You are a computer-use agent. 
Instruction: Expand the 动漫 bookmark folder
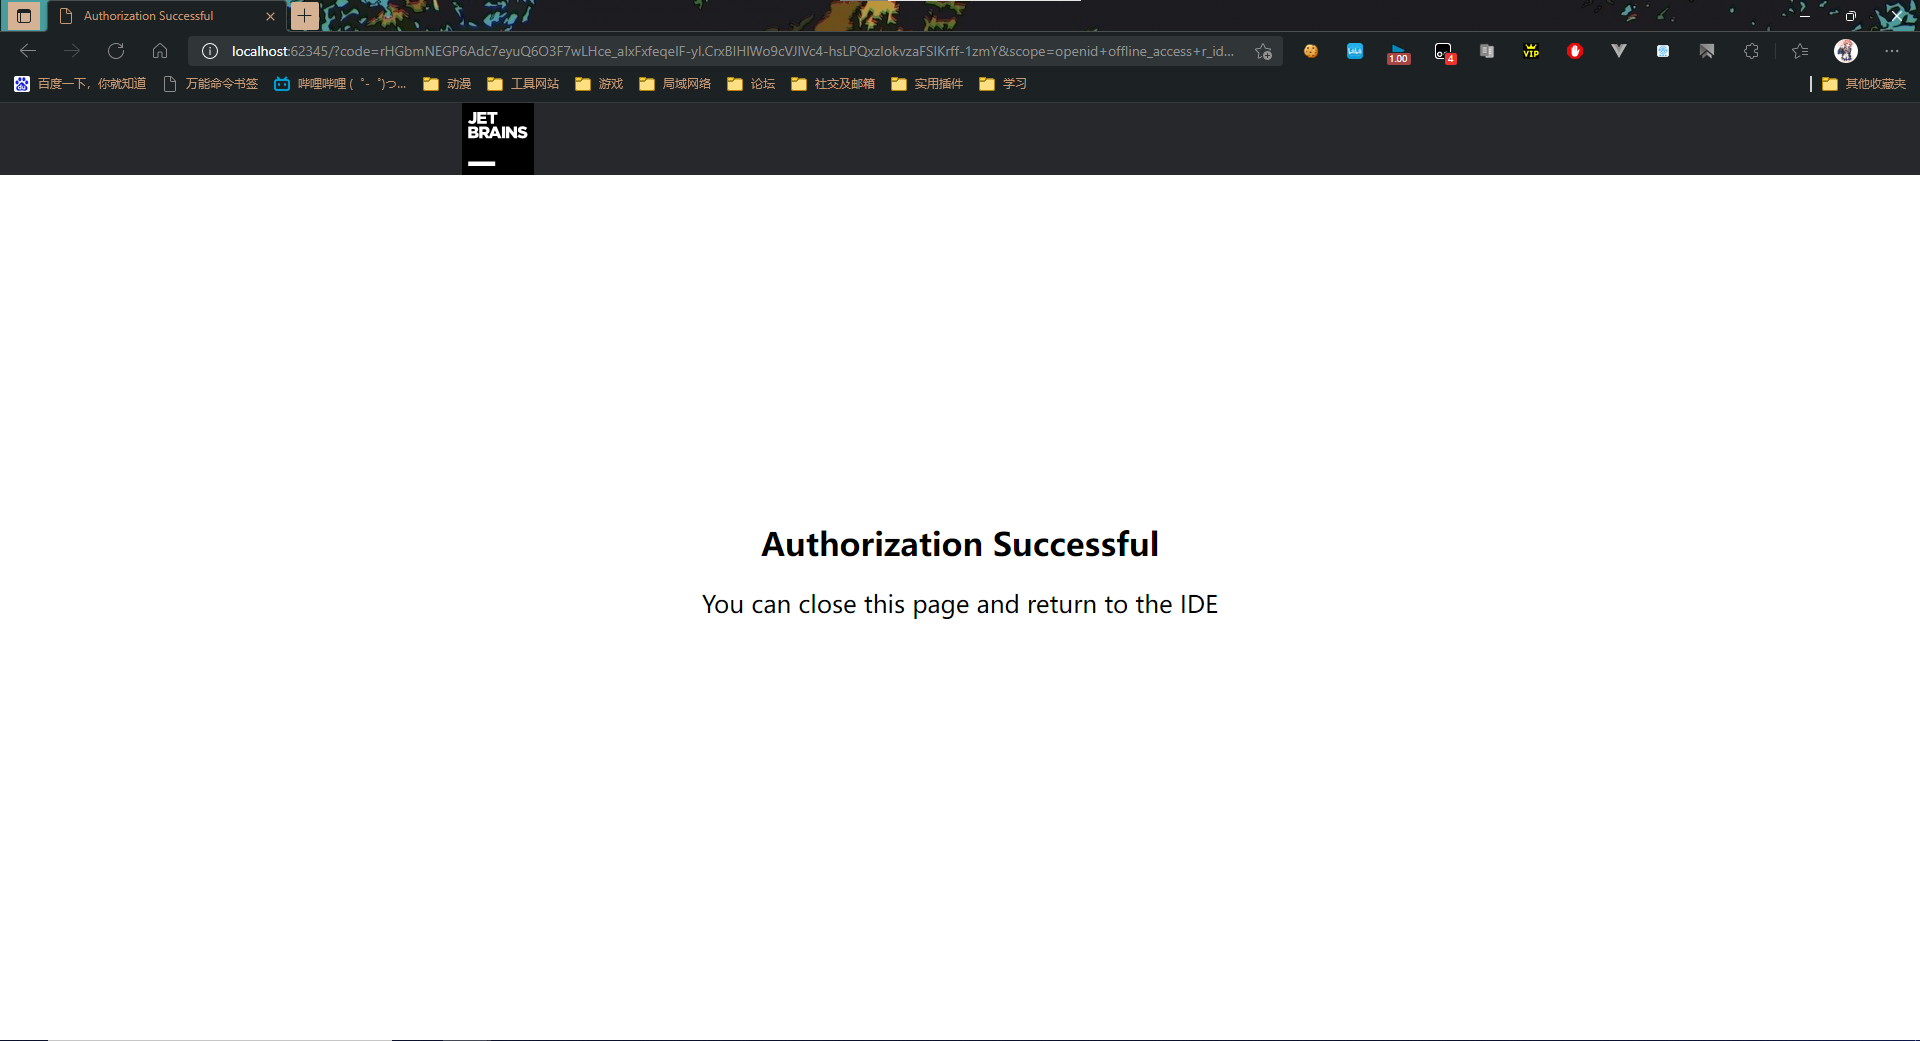(447, 84)
